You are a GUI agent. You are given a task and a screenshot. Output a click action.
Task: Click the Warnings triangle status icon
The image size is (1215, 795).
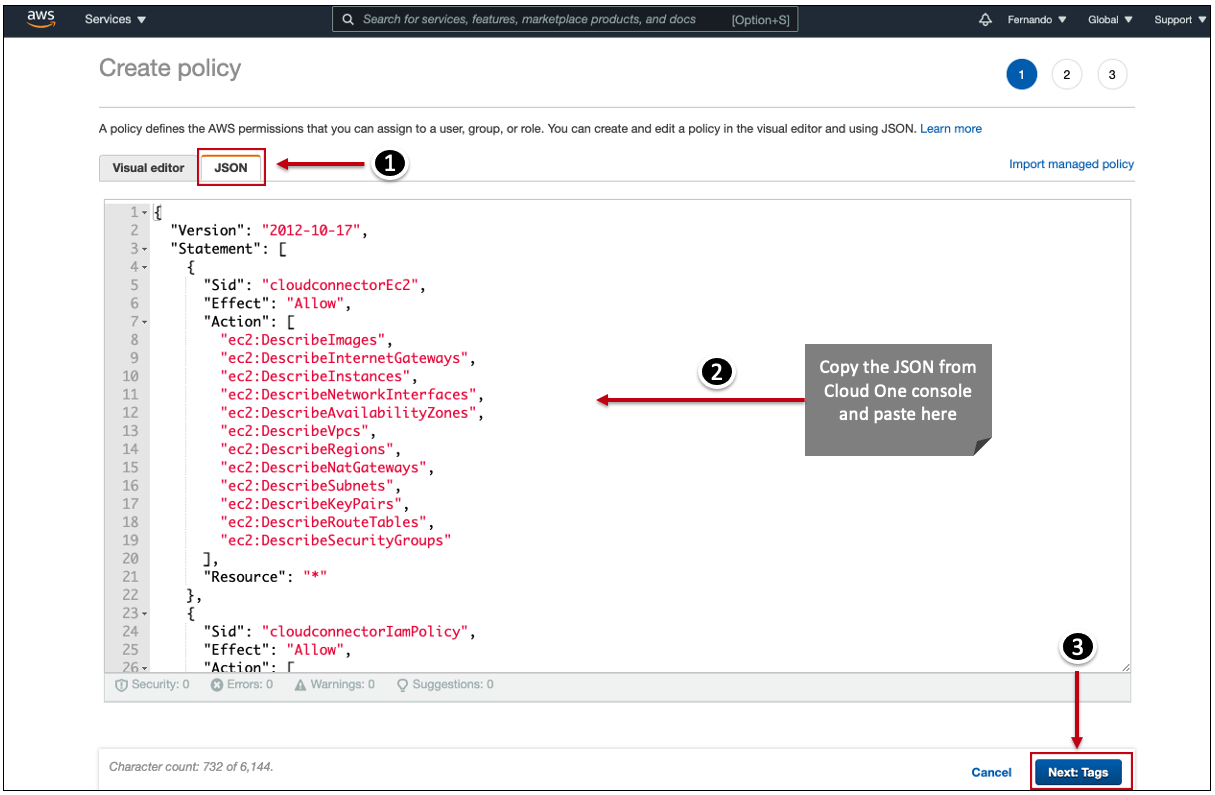pos(301,685)
